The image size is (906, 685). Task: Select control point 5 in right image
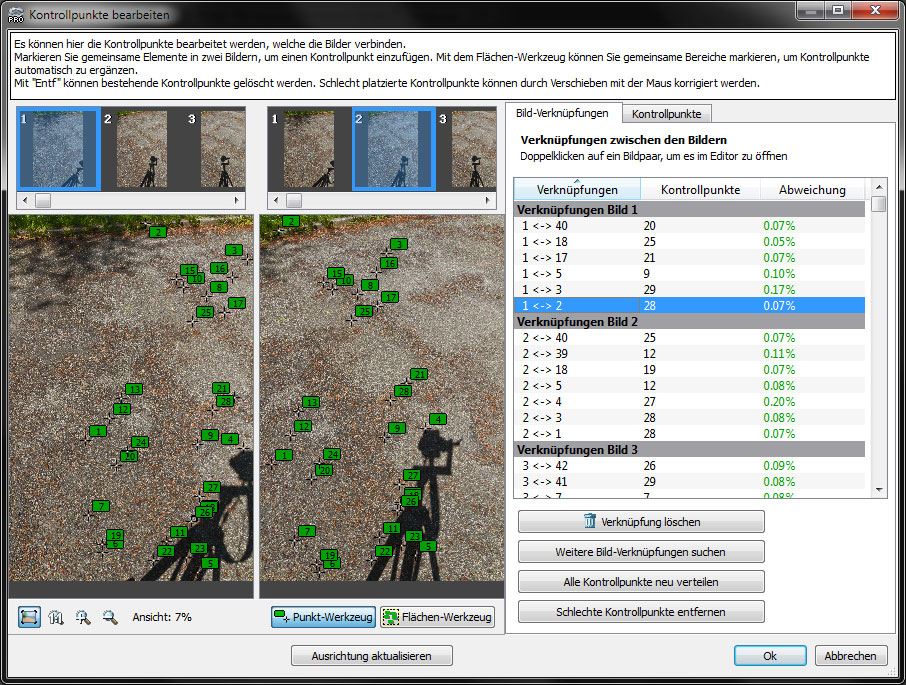coord(428,546)
